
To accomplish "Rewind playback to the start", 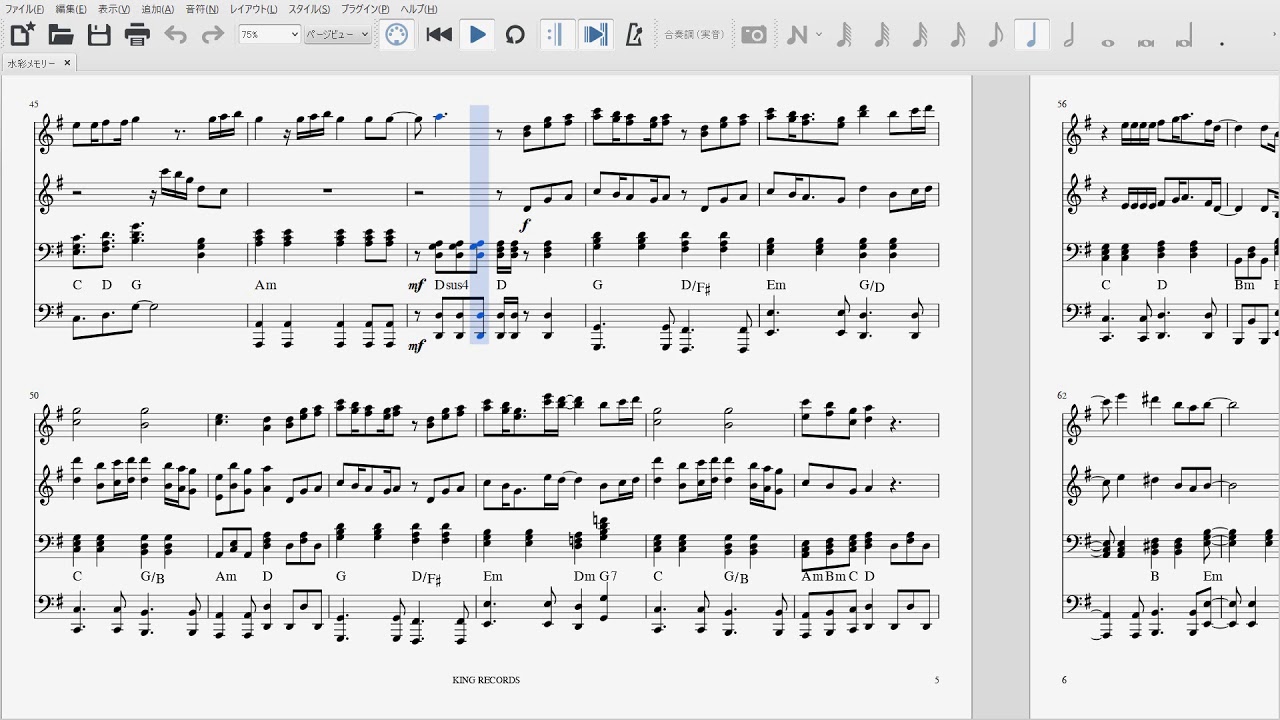I will coord(439,35).
